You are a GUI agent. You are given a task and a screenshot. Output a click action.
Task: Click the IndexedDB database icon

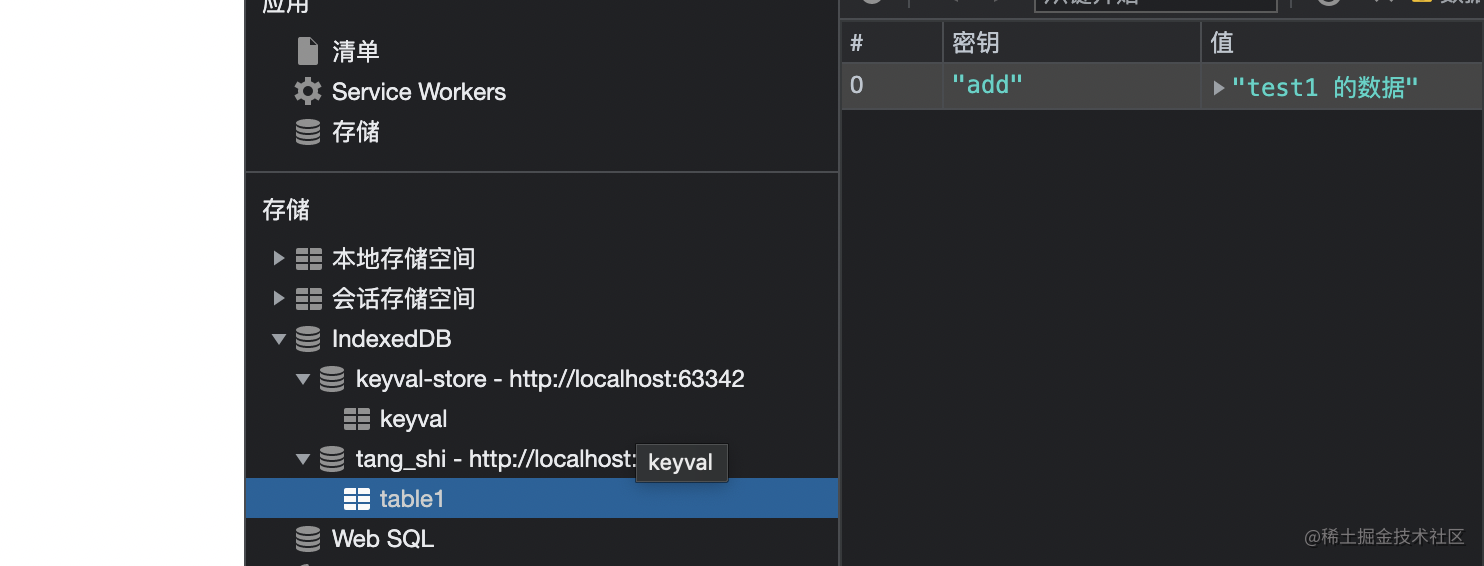point(308,339)
